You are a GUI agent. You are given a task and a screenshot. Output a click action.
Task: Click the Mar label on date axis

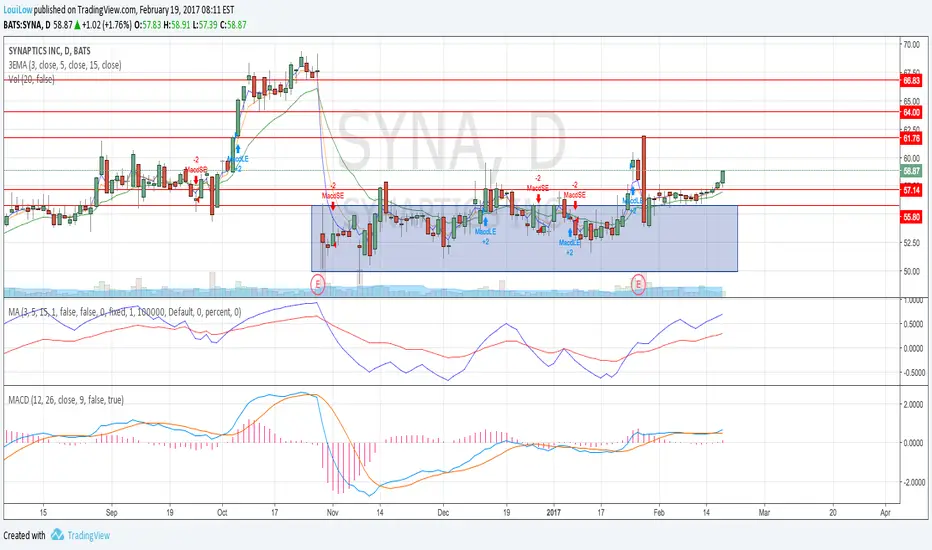point(764,513)
